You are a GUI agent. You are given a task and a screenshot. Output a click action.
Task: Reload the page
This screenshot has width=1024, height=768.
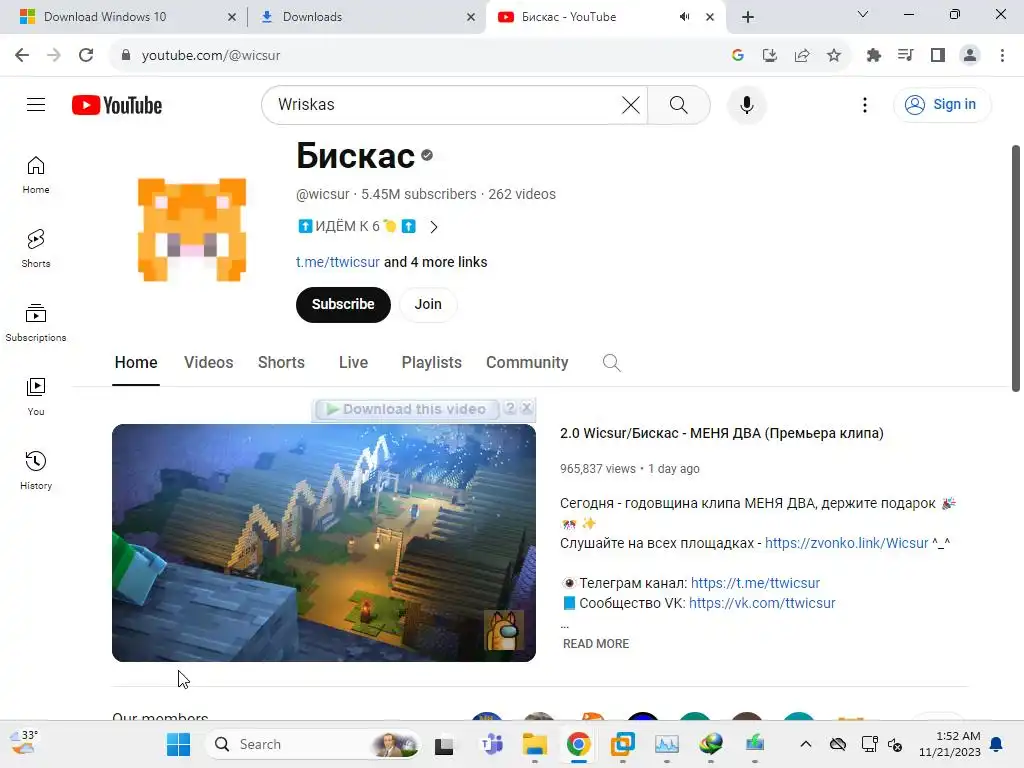(86, 55)
